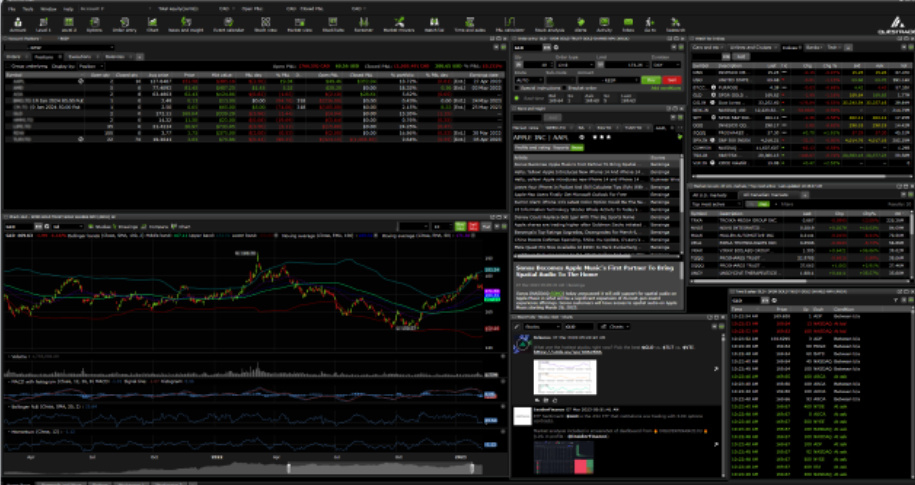
Task: Click the first StockTwits post chart thumbnail
Action: coord(565,377)
